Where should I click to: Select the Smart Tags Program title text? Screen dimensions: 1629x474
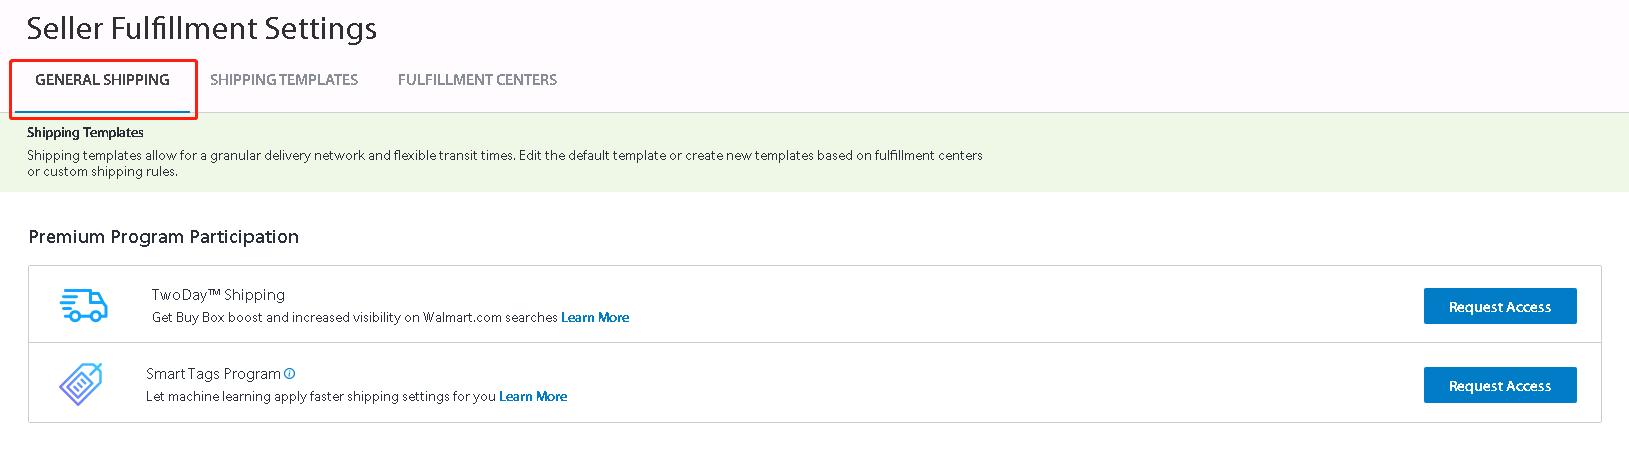[213, 374]
